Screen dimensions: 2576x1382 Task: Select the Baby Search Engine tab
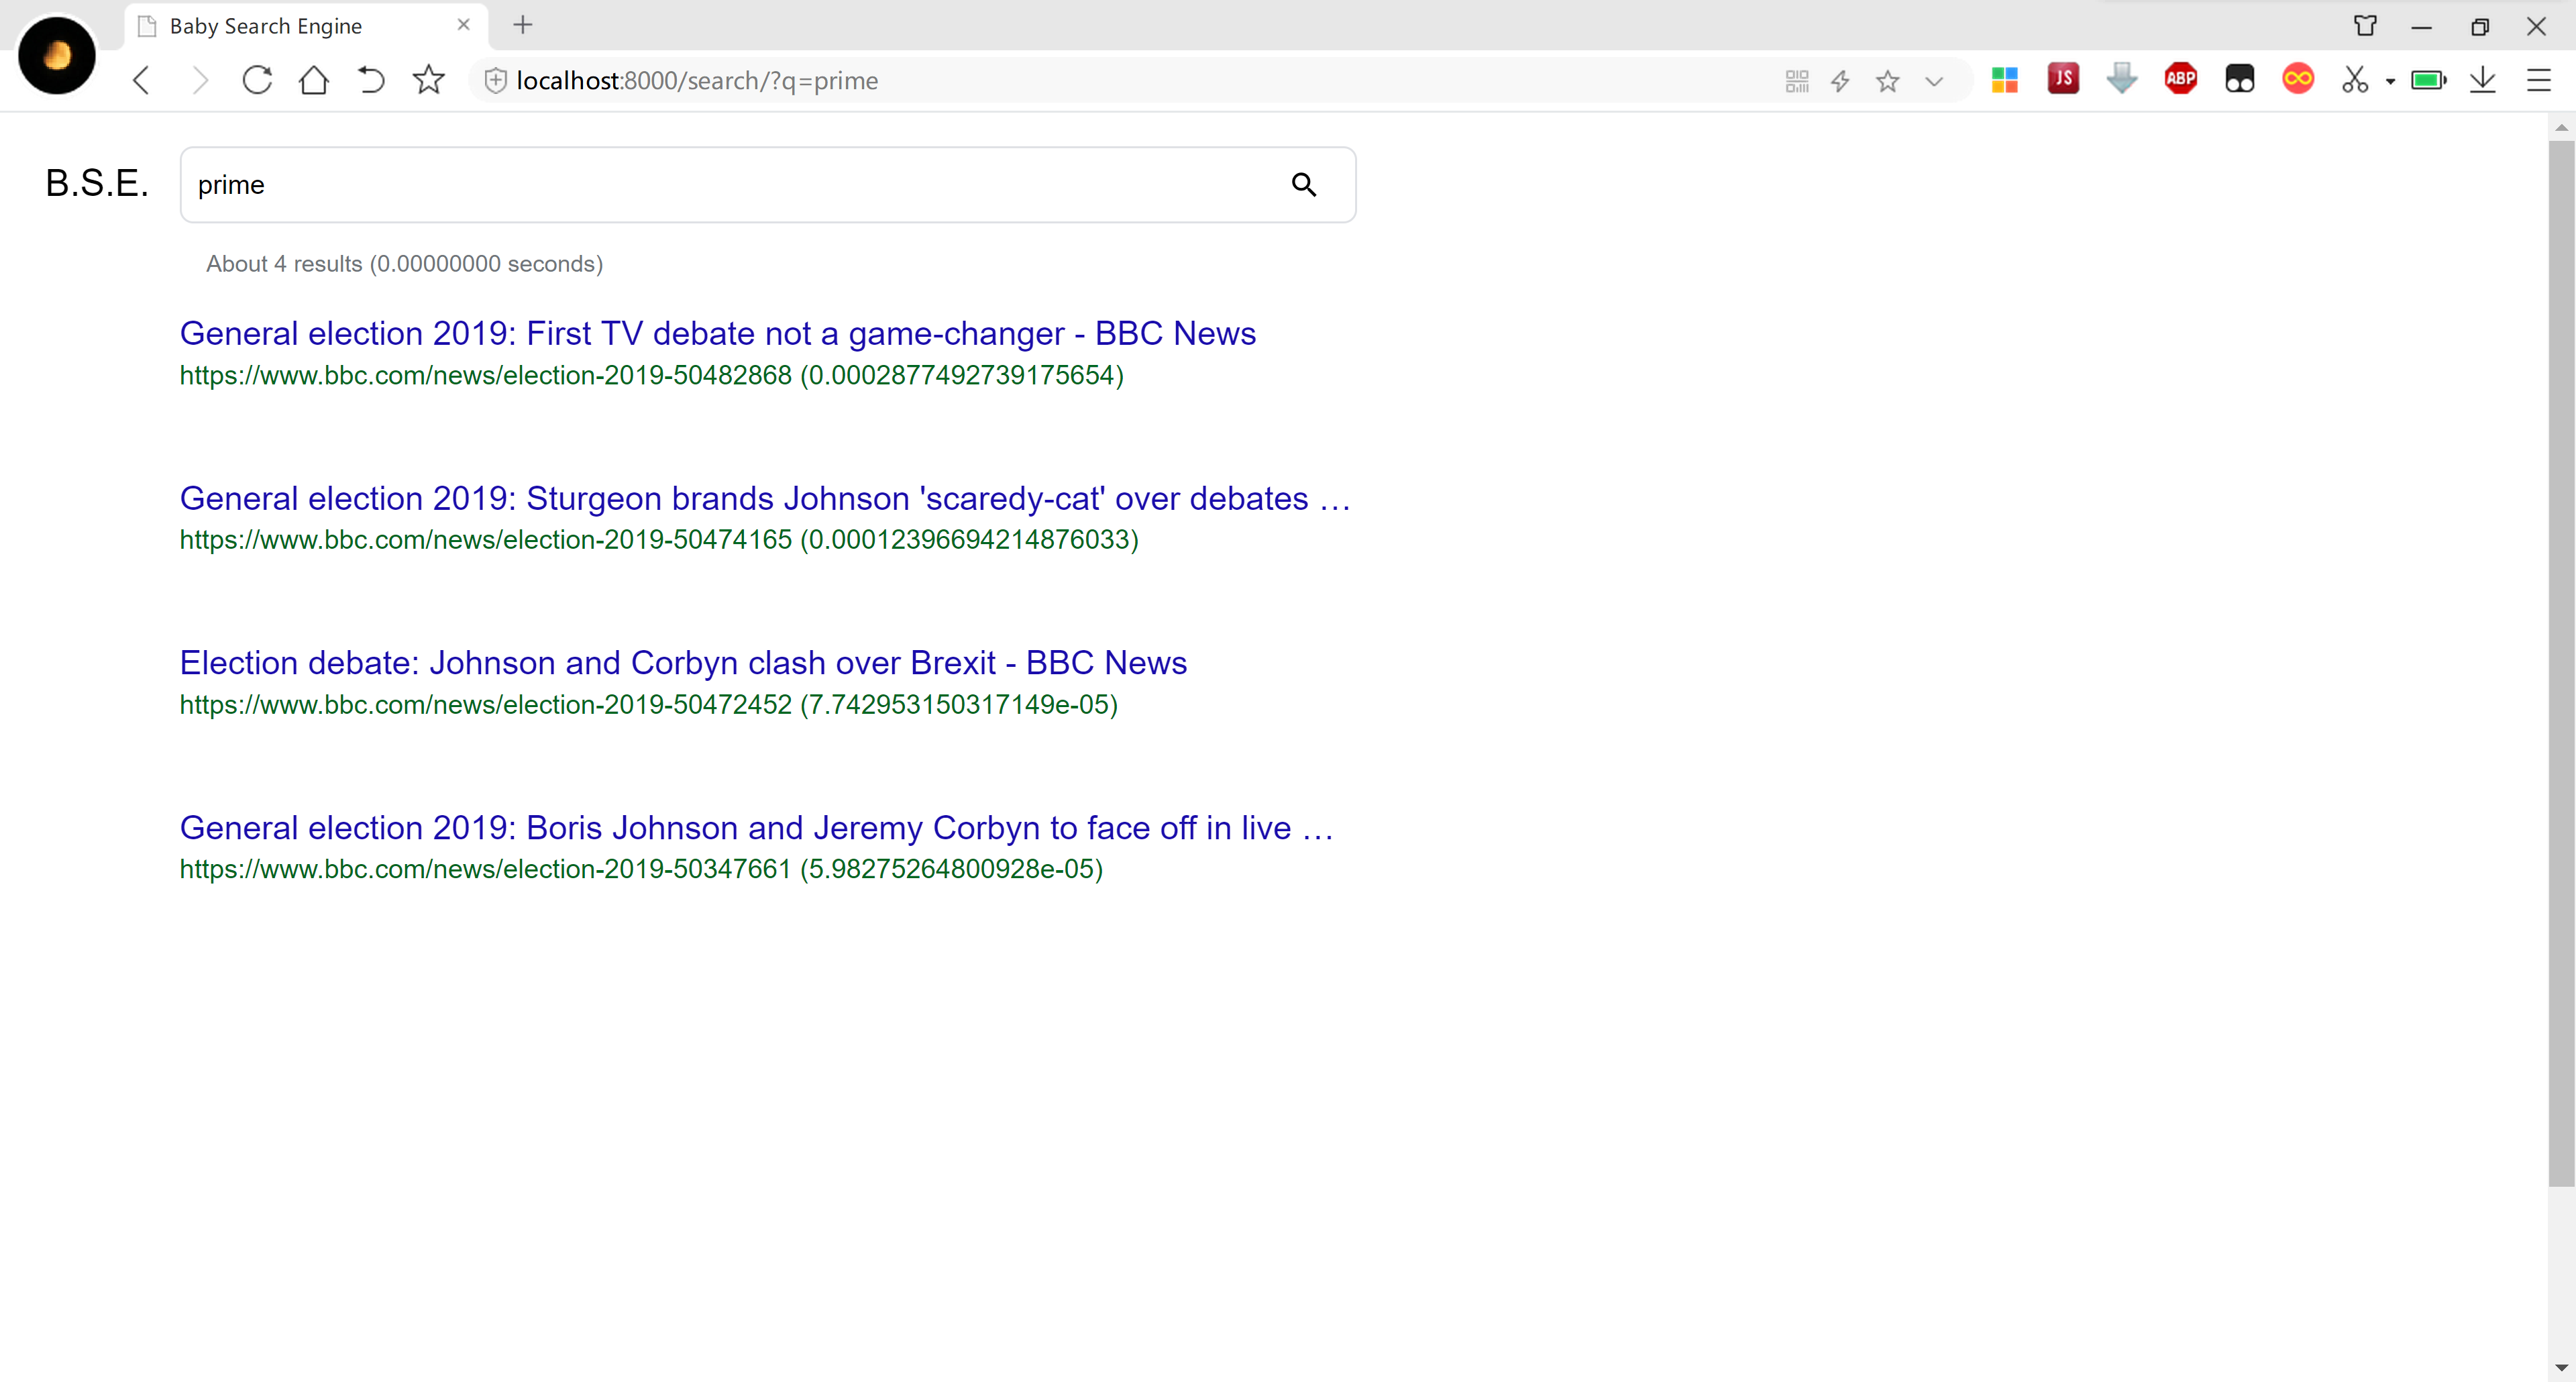[266, 26]
